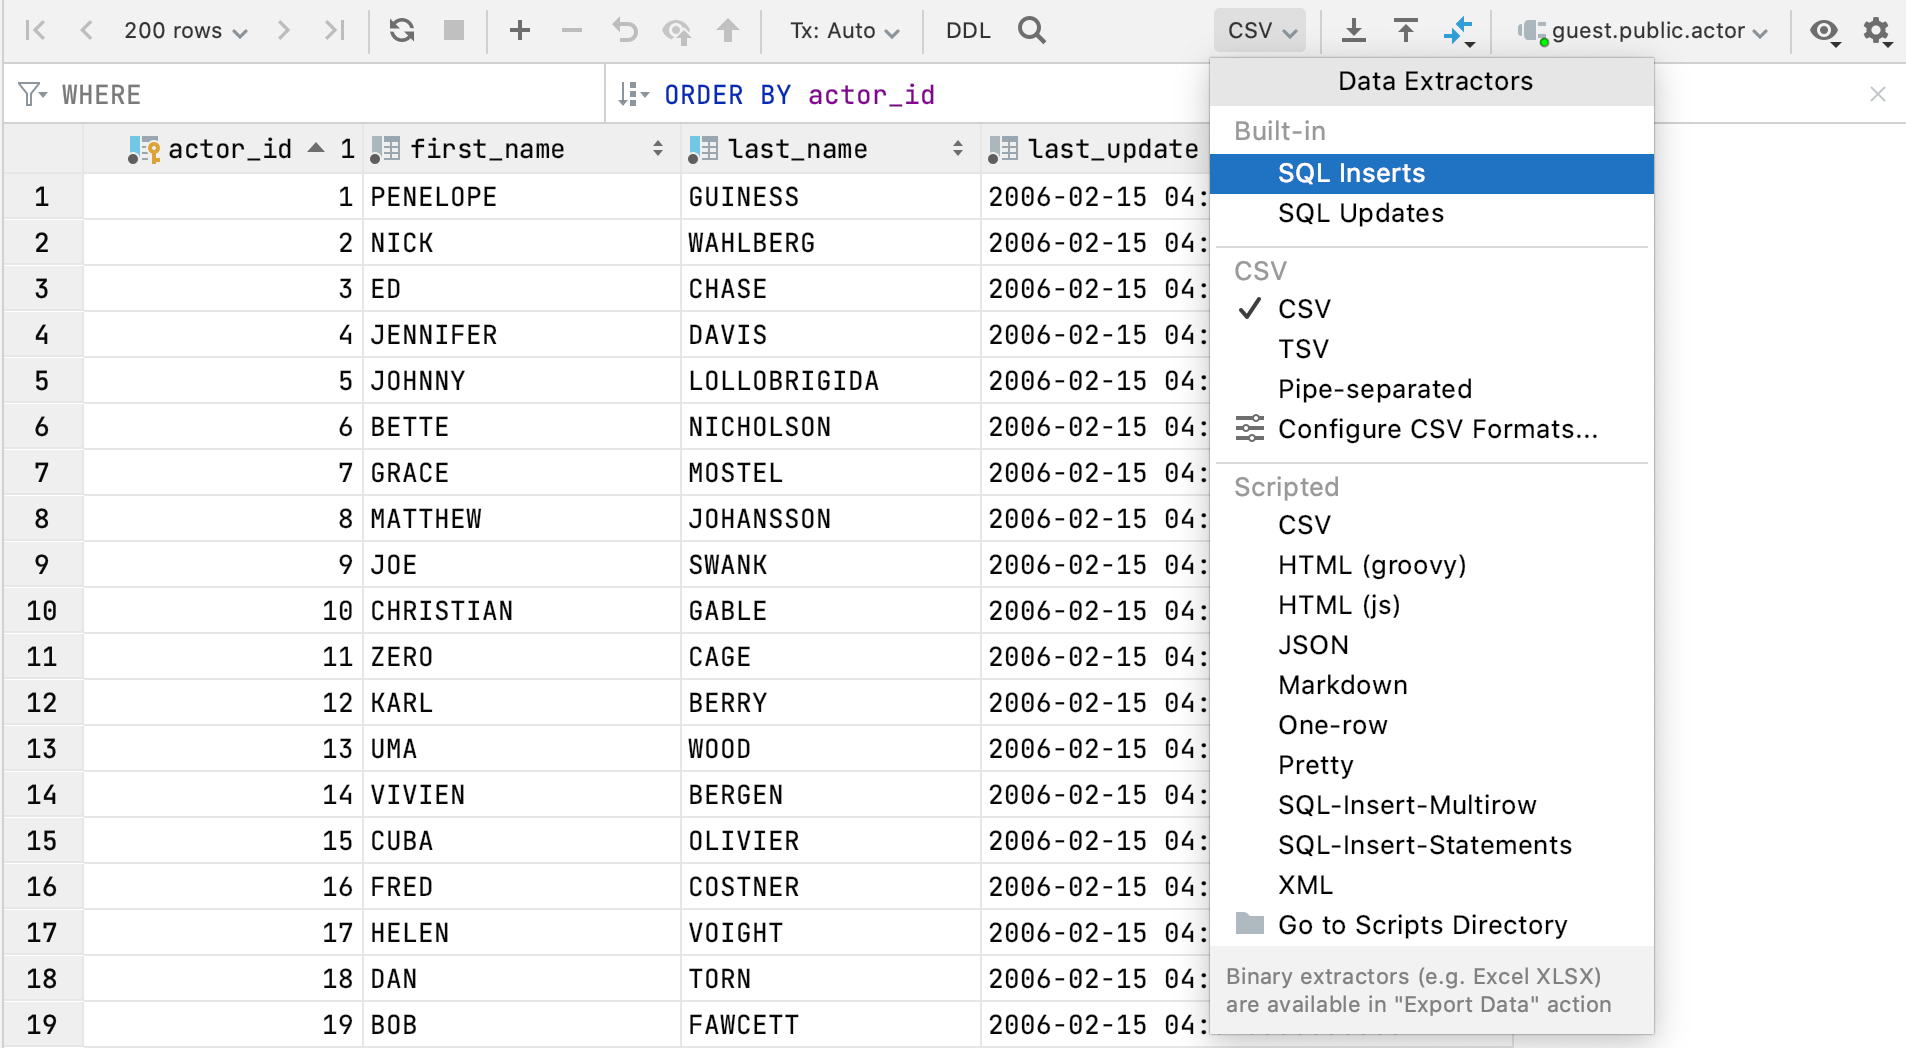Add a new row with the plus icon
1906x1048 pixels.
point(519,30)
